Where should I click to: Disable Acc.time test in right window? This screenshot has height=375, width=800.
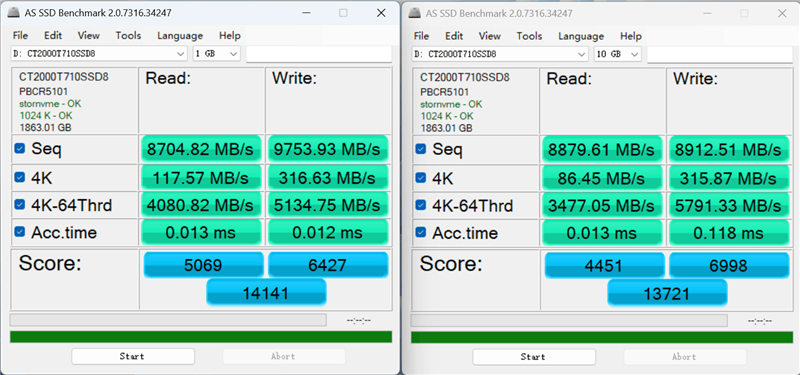420,232
